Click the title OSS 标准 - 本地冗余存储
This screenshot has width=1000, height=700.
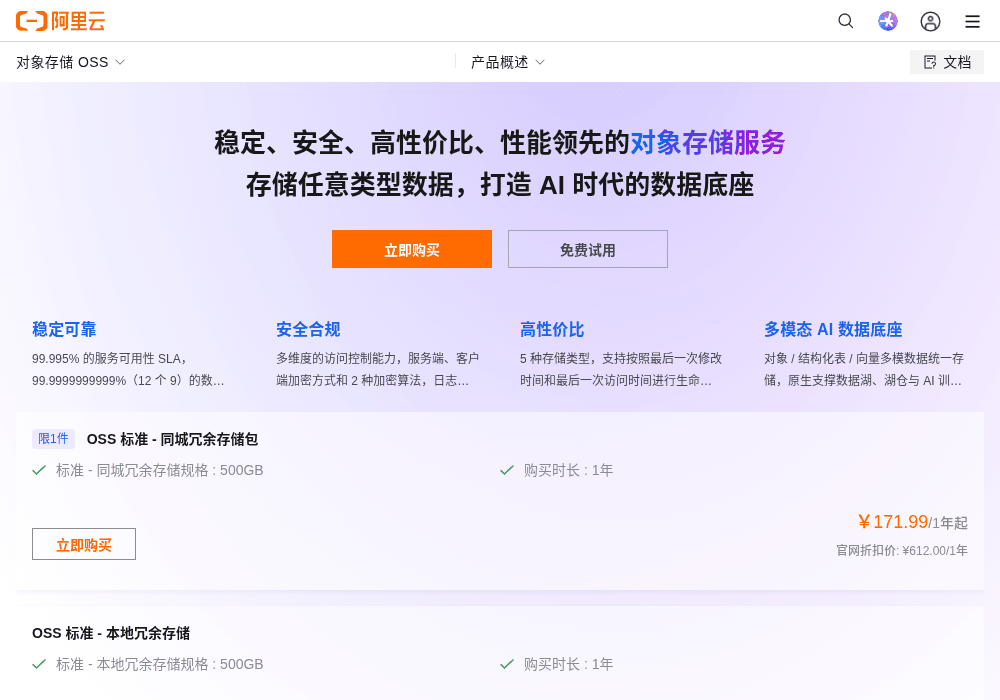(x=111, y=633)
